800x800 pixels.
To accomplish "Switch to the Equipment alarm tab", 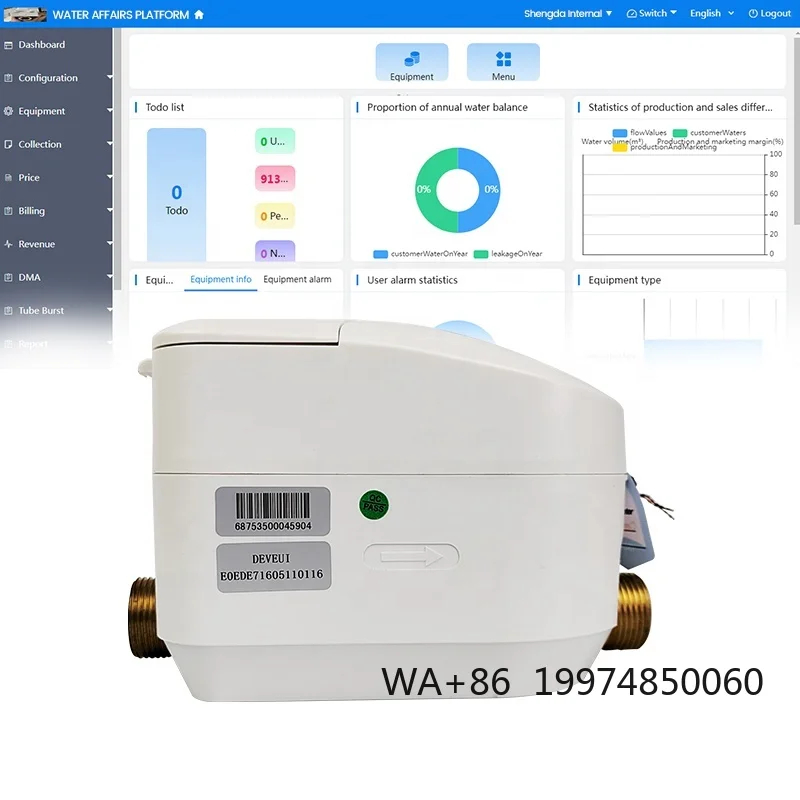I will point(298,280).
